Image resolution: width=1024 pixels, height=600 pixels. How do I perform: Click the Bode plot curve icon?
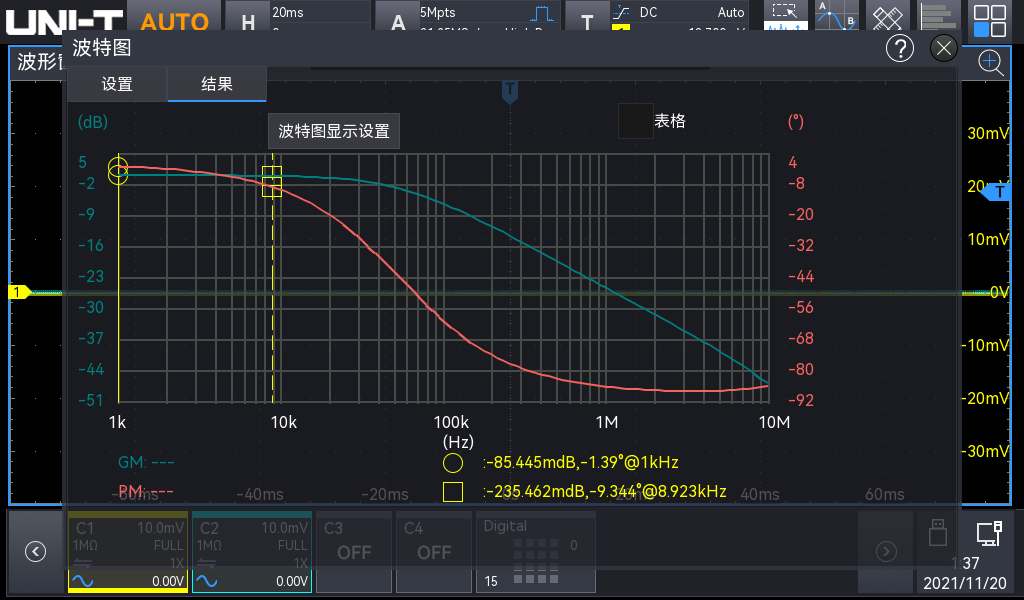[x=838, y=18]
